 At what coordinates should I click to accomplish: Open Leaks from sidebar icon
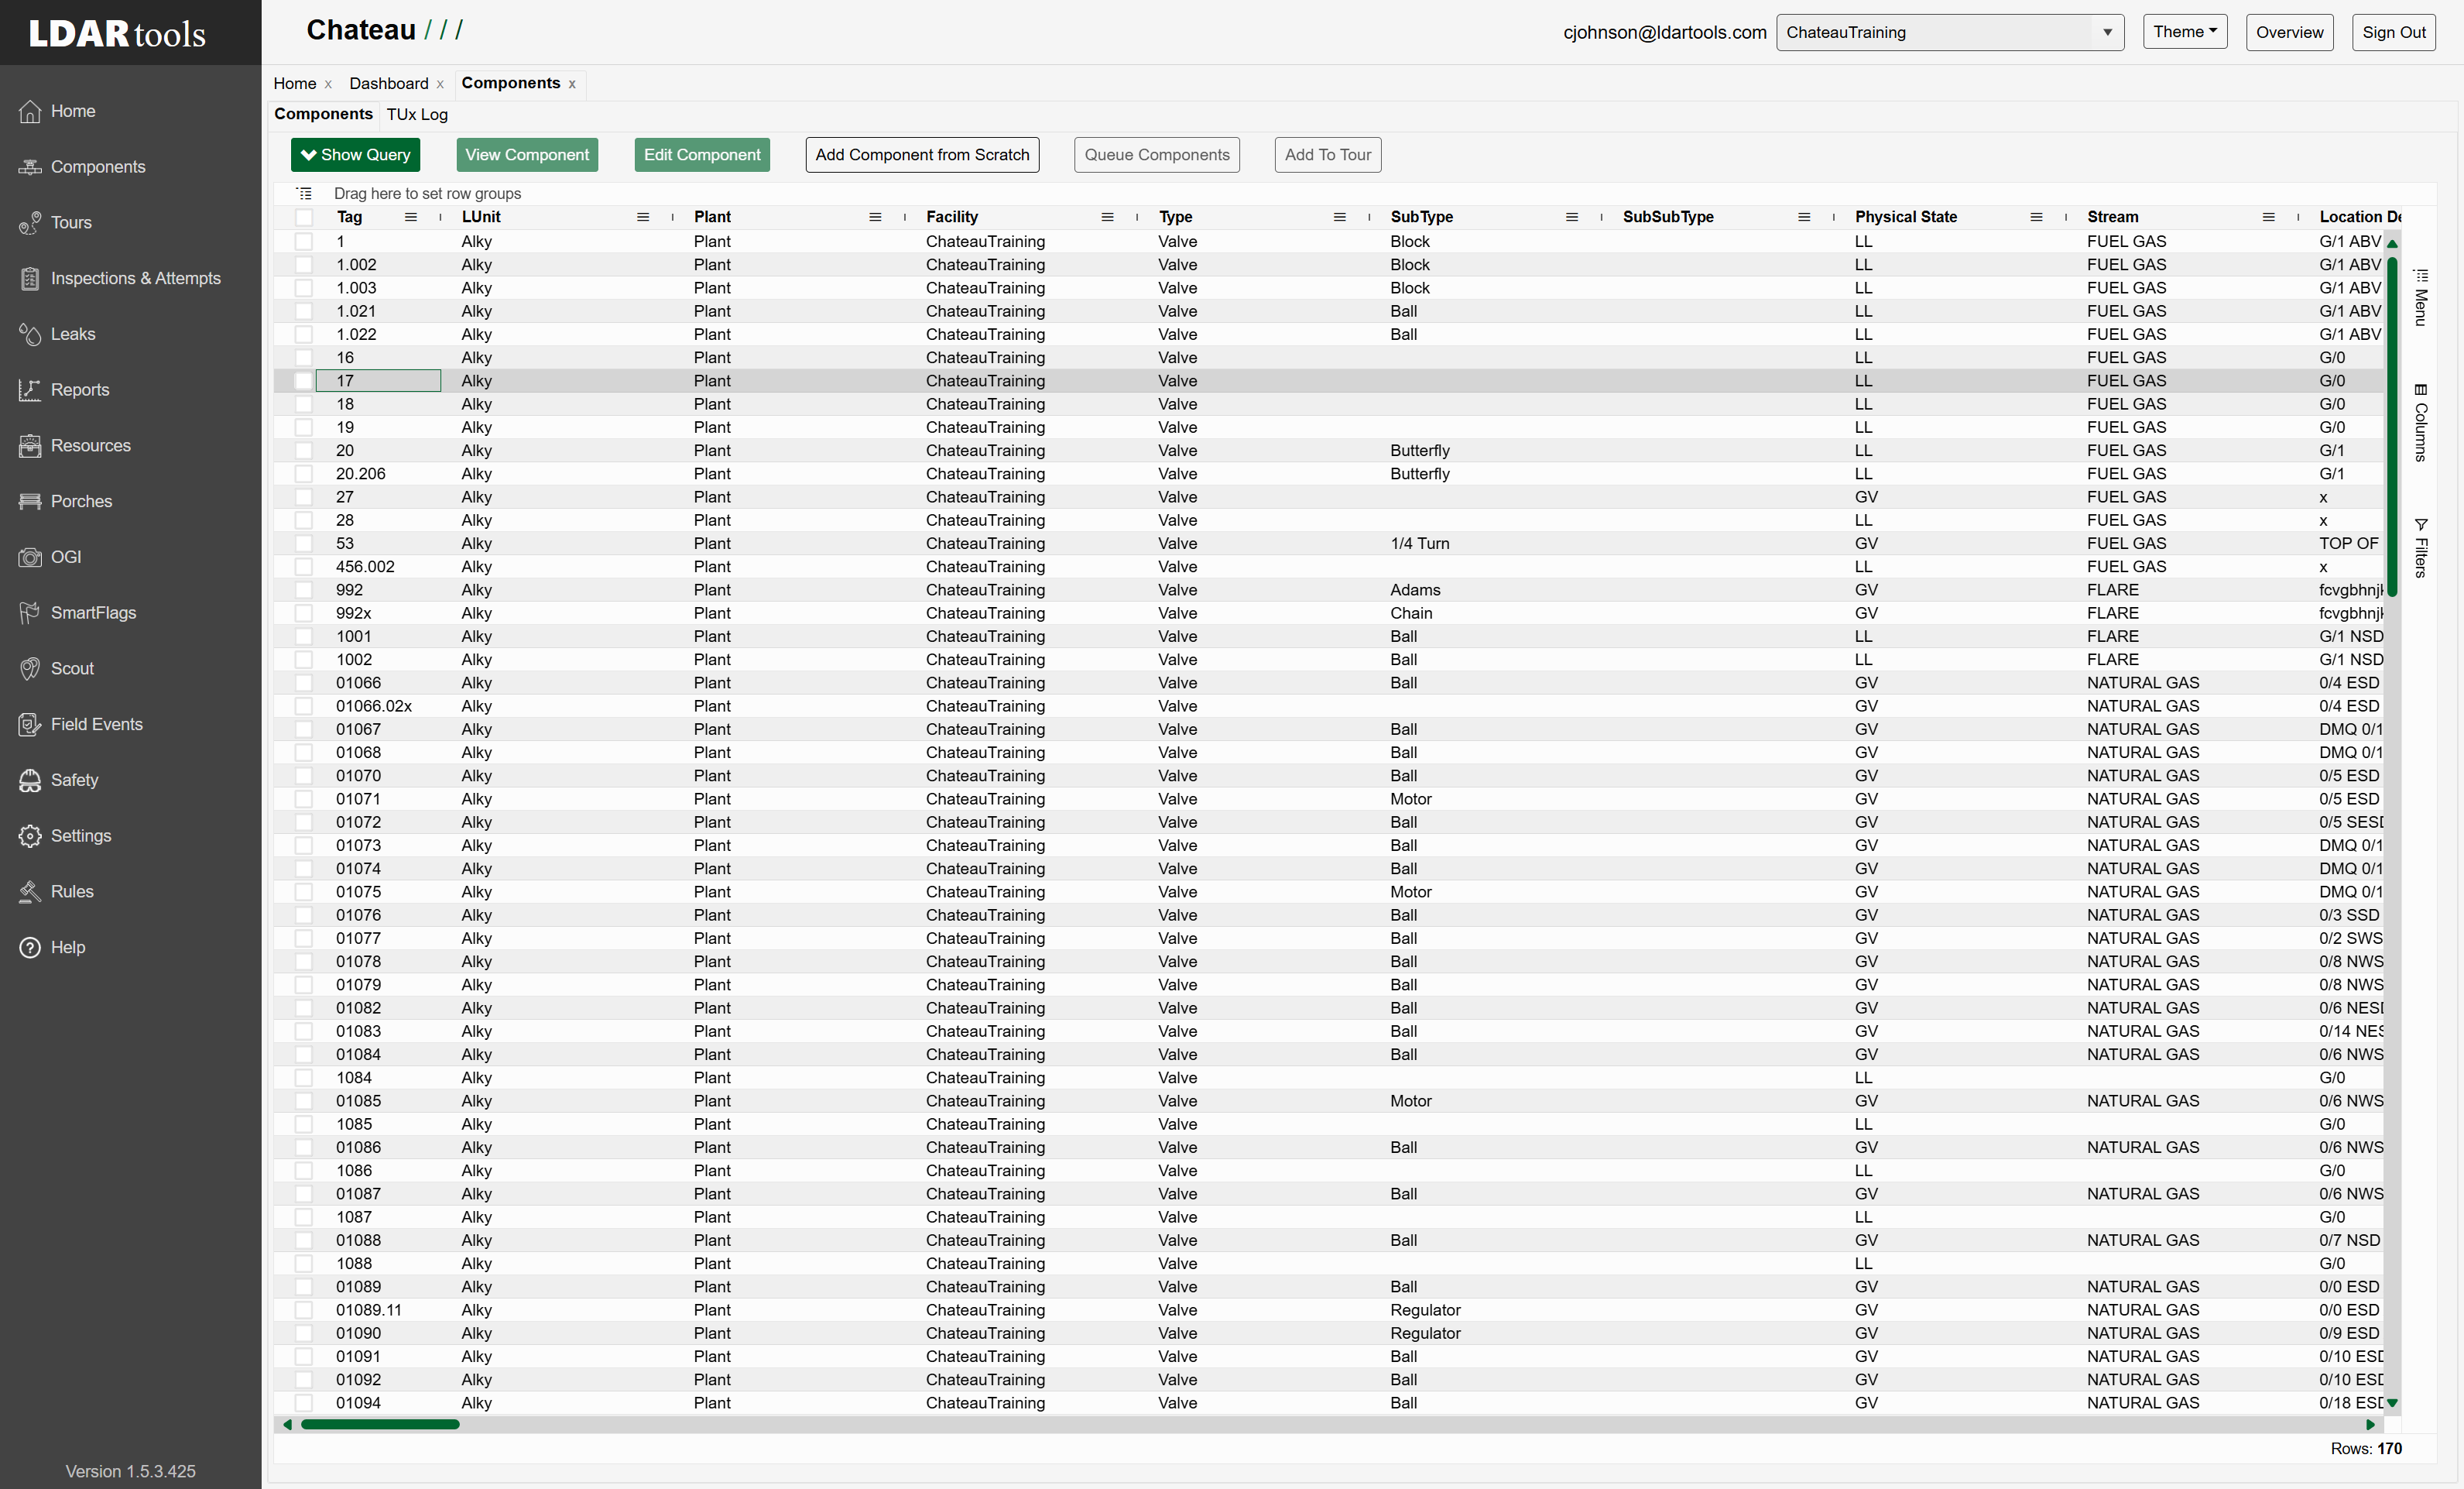coord(30,334)
